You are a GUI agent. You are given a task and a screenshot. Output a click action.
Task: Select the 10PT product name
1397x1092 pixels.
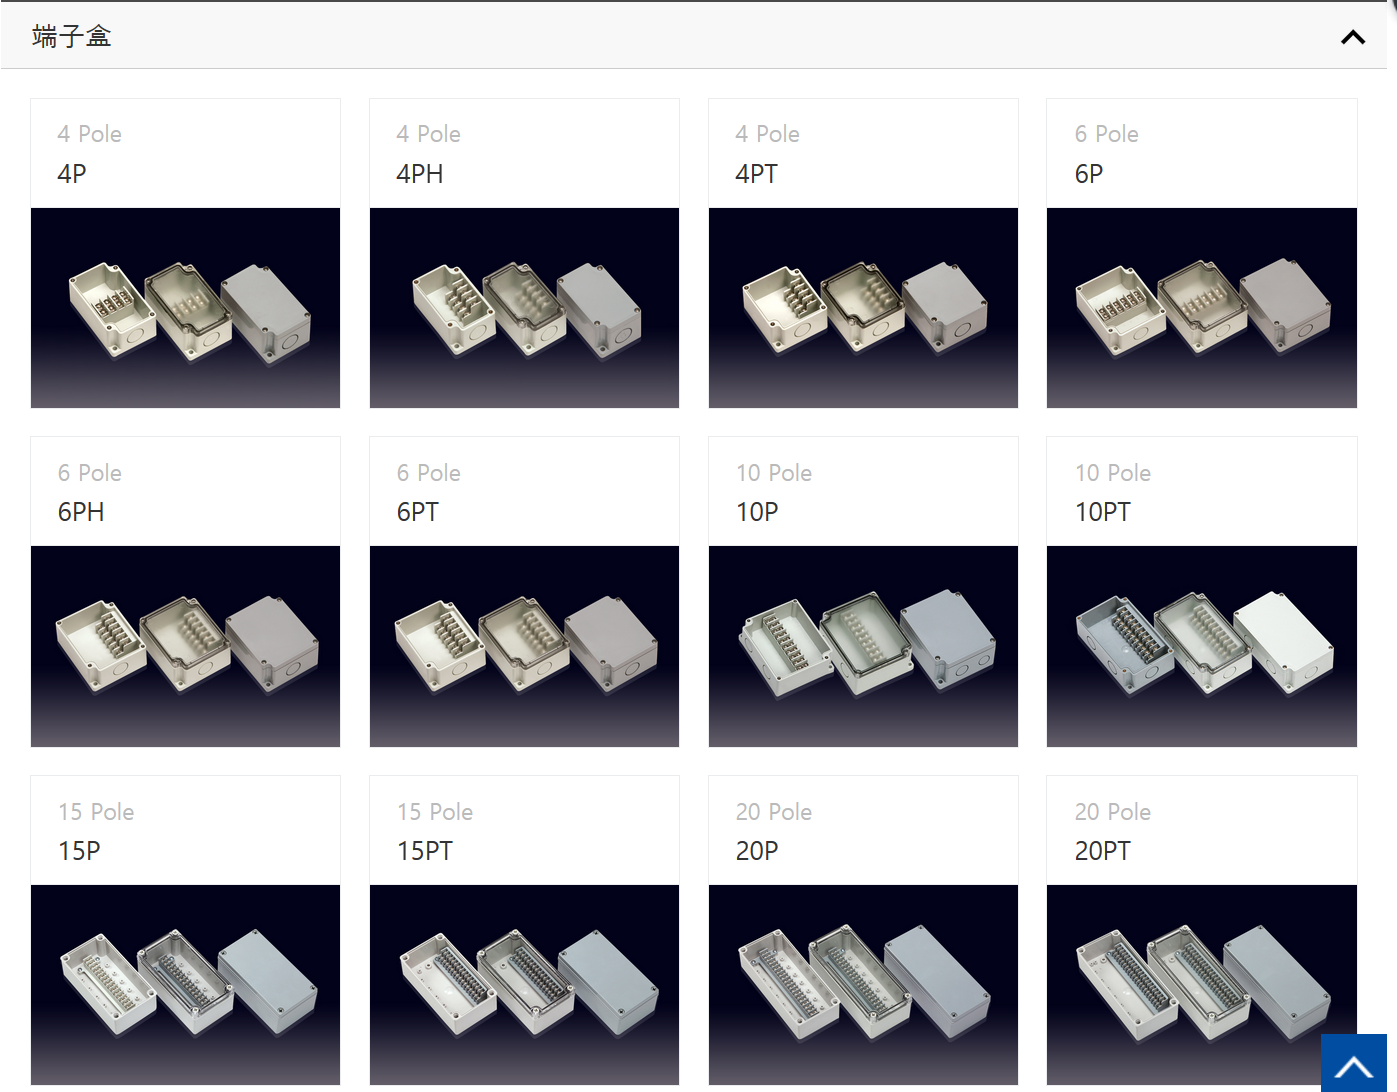click(x=1102, y=512)
